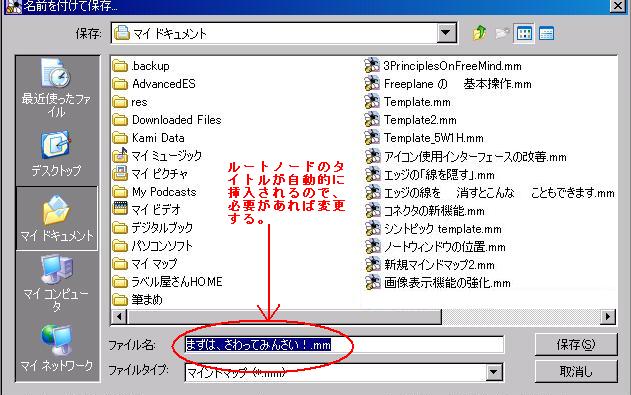The width and height of the screenshot is (631, 395).
Task: Click the 保存(S) button
Action: tap(576, 344)
